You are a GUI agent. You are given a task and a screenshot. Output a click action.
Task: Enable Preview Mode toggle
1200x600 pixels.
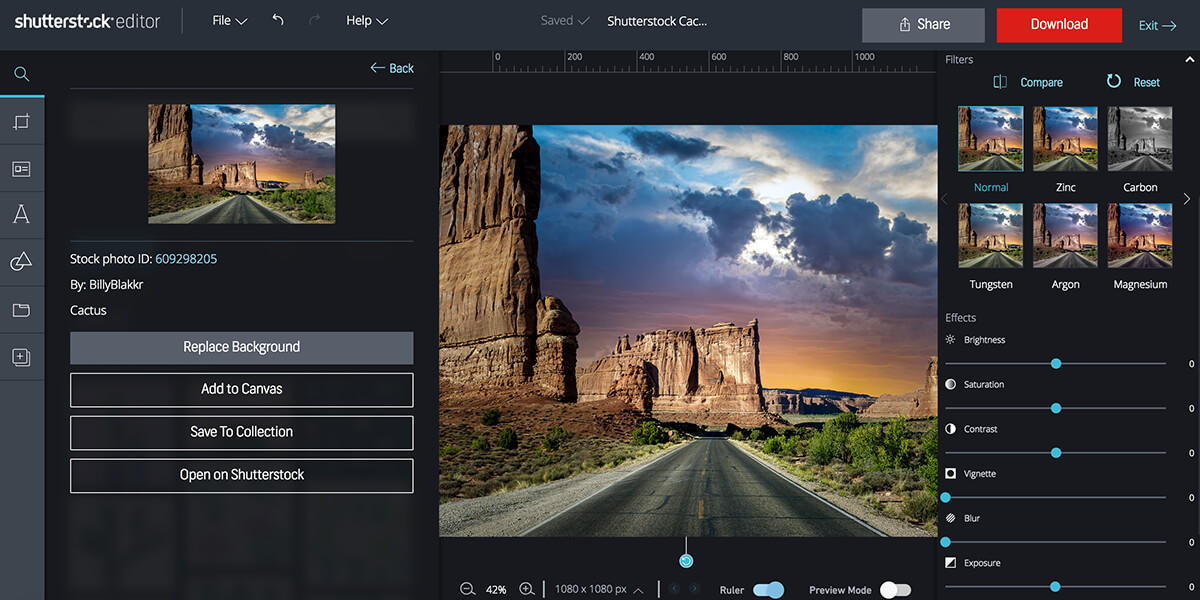(895, 590)
